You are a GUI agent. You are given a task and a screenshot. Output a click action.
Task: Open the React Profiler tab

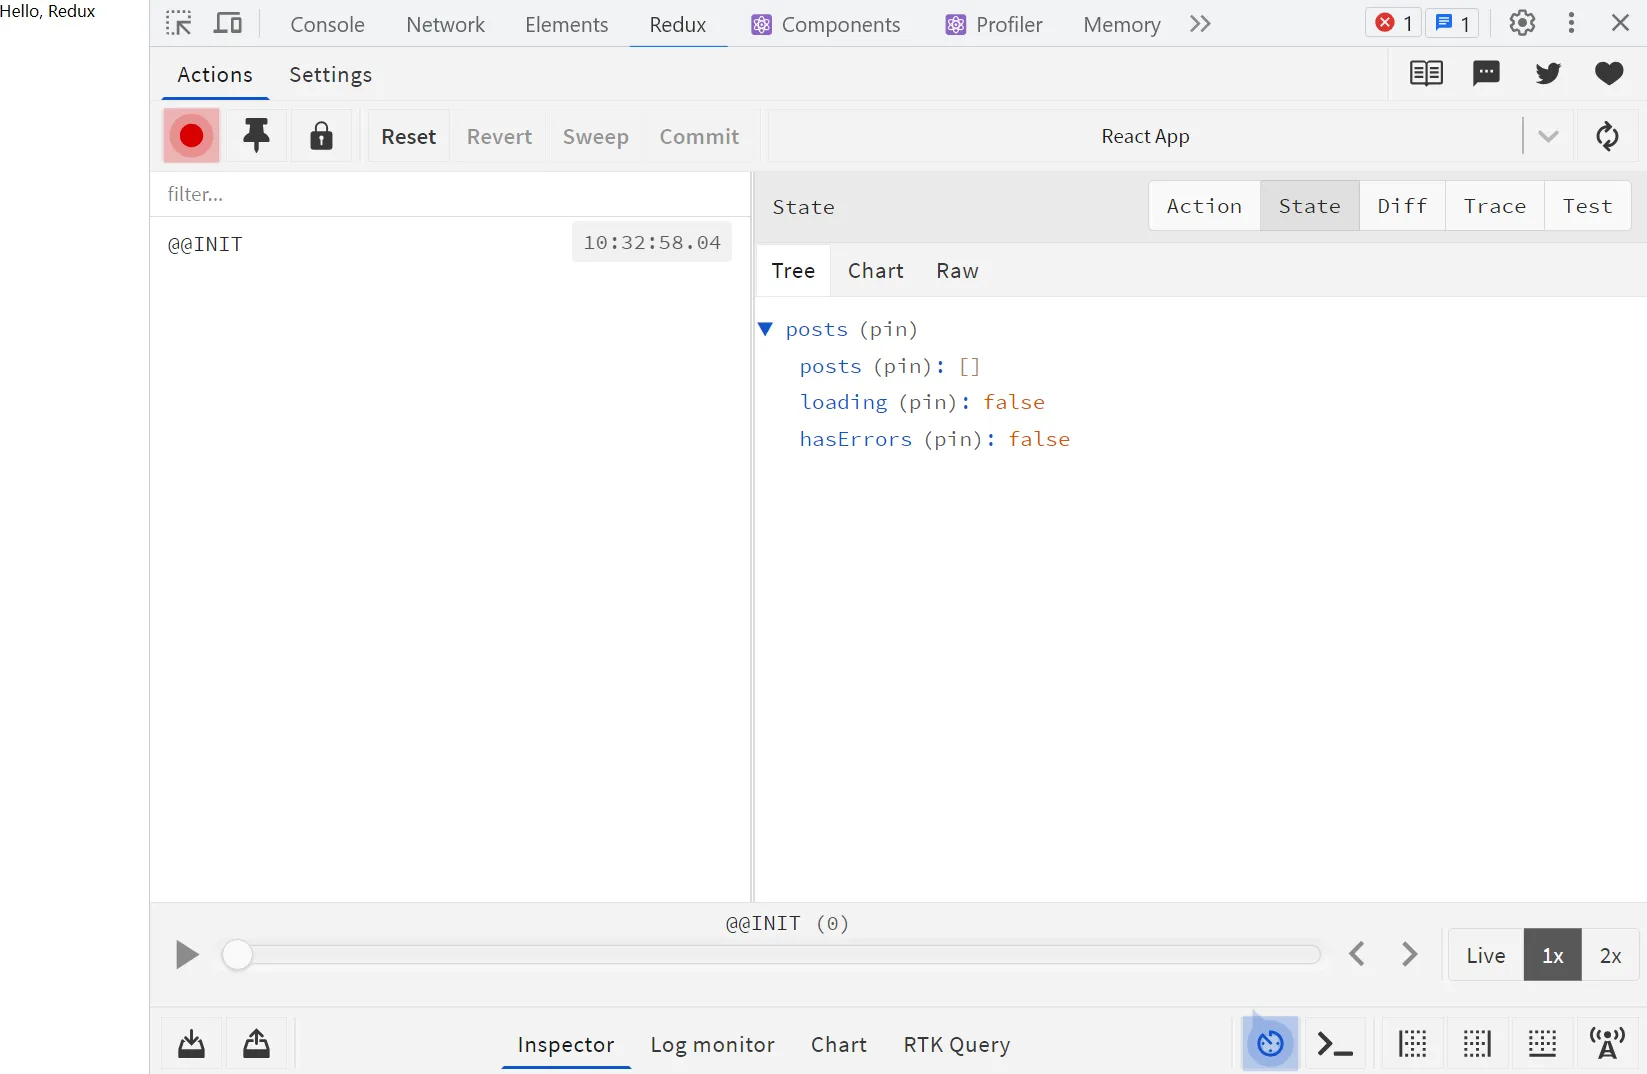[994, 24]
